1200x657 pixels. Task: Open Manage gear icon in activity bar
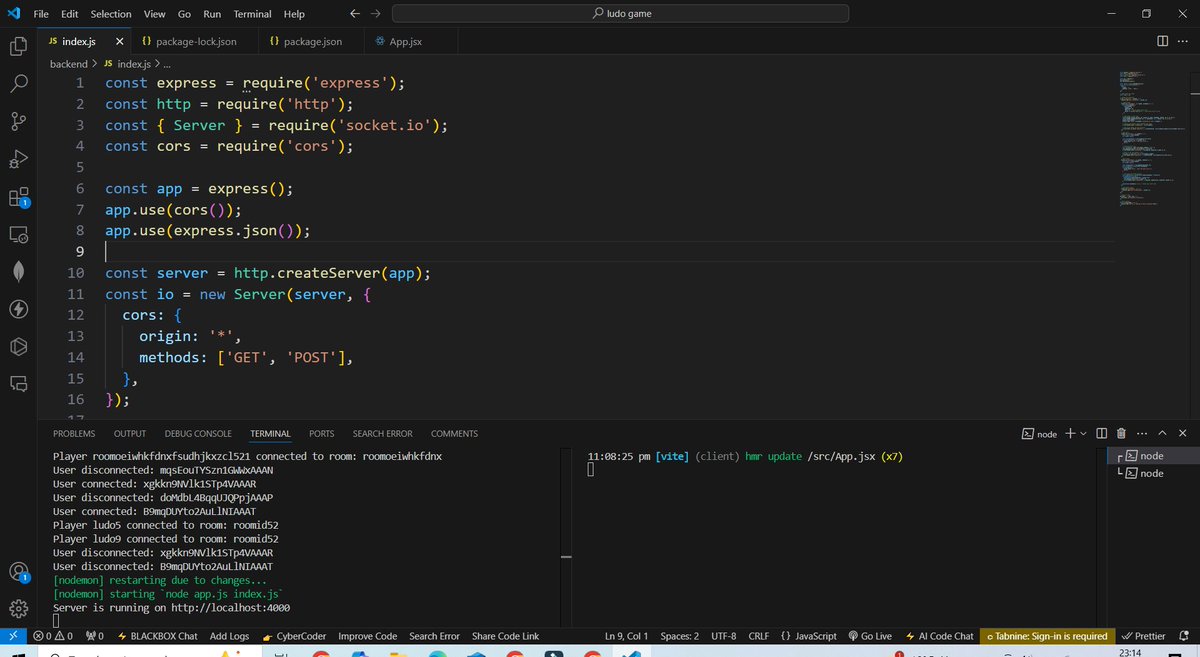pos(18,608)
